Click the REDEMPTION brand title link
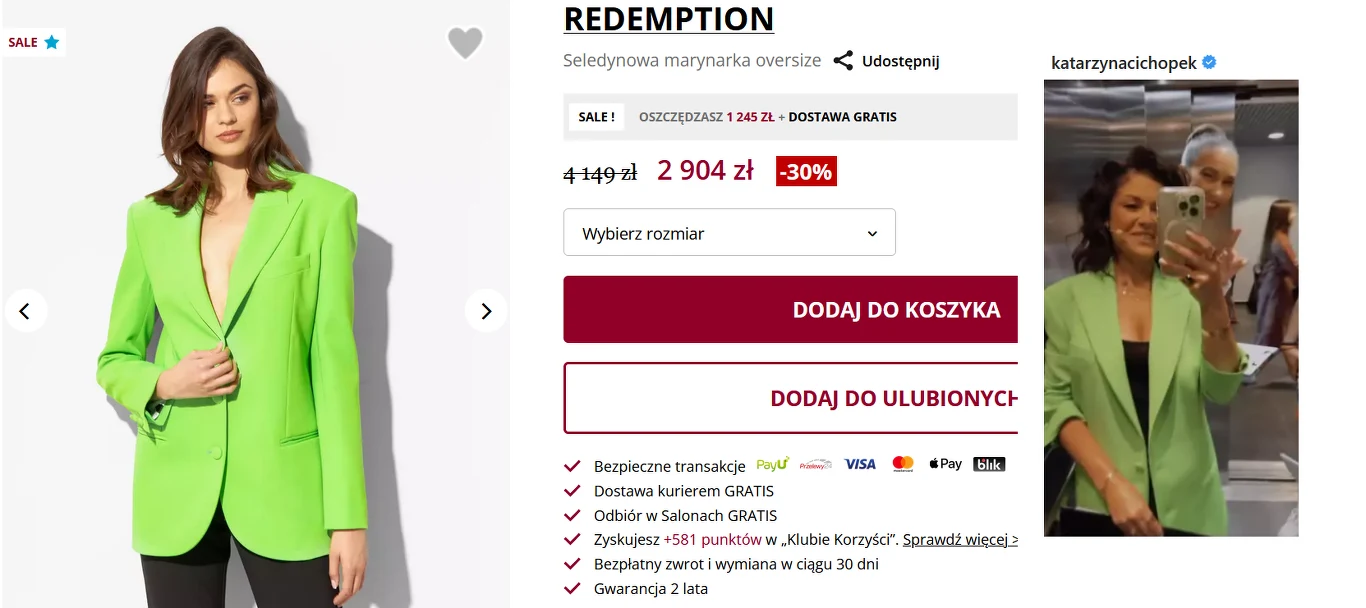Viewport: 1366px width, 608px height. pyautogui.click(x=668, y=18)
